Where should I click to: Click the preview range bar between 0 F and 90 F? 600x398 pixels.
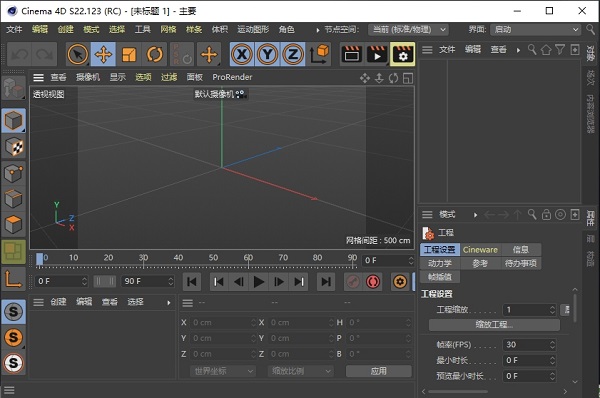(104, 281)
